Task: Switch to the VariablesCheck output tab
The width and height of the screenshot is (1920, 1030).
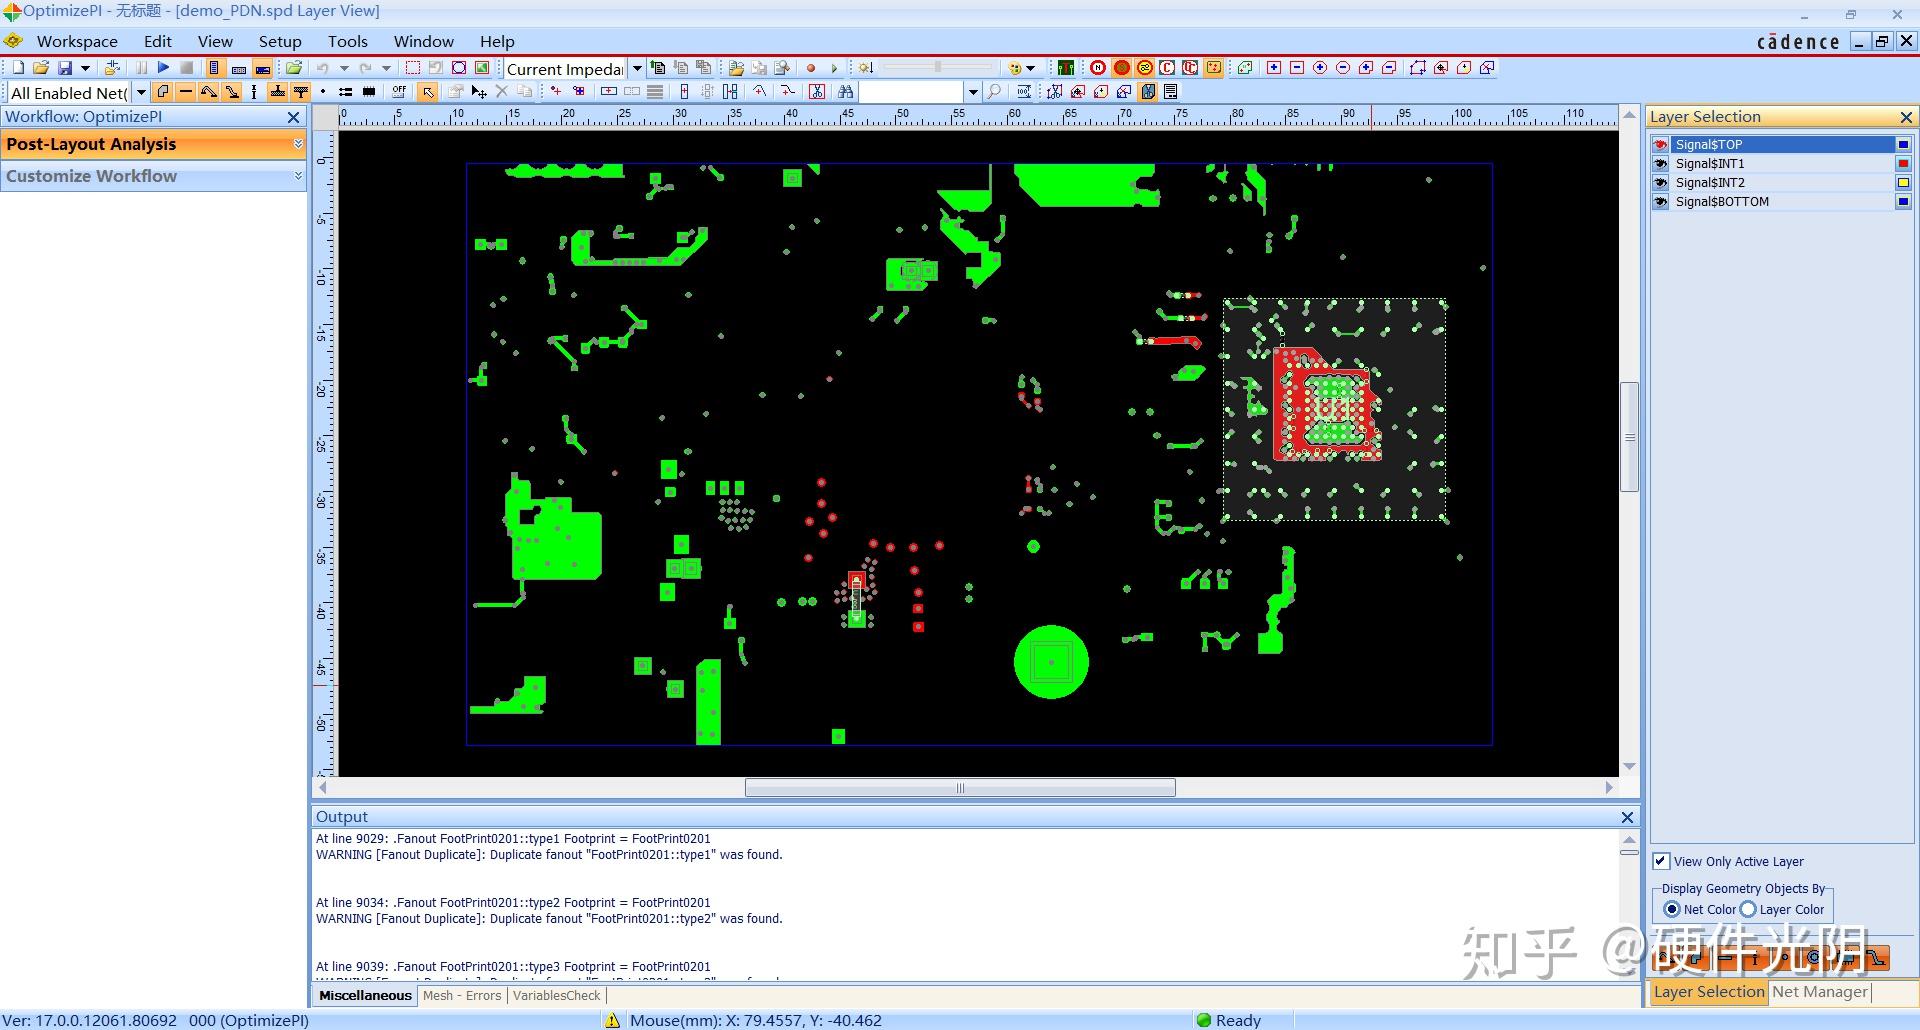Action: (x=557, y=995)
